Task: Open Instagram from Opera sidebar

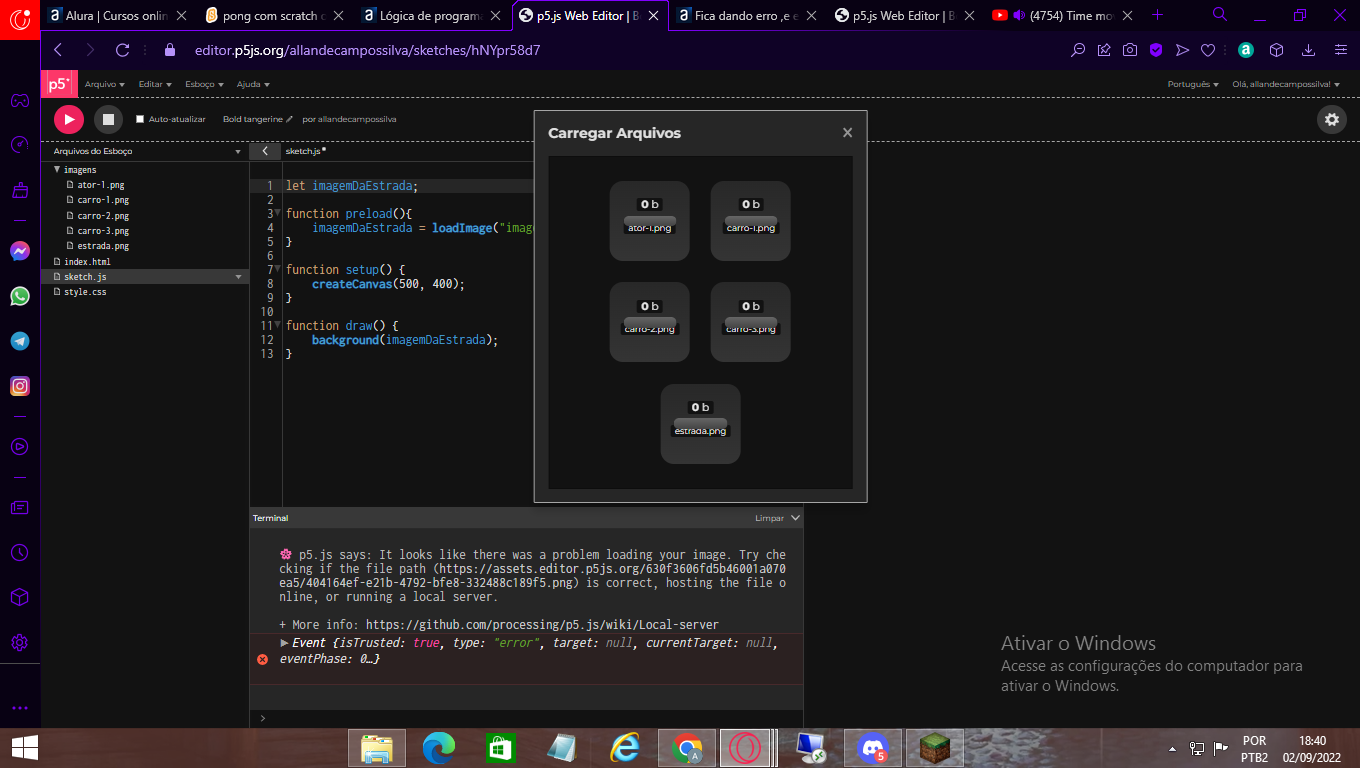Action: tap(20, 386)
